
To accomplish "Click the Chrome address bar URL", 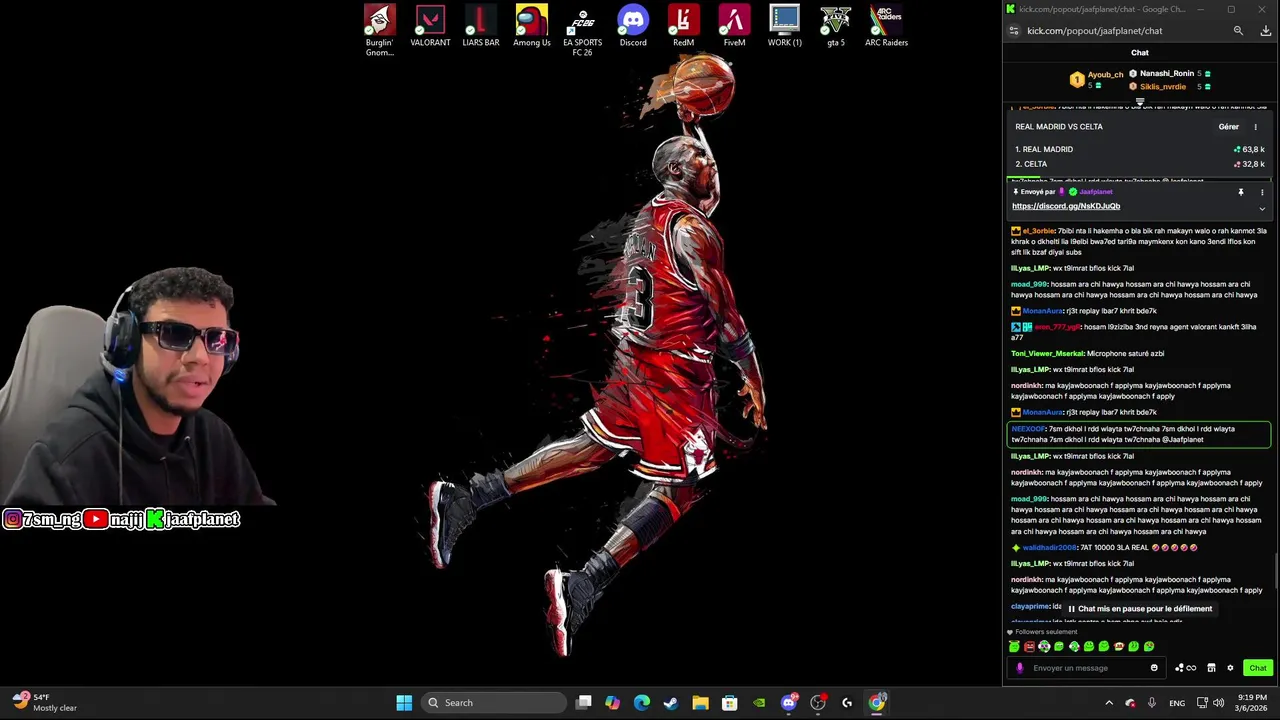I will click(x=1095, y=31).
